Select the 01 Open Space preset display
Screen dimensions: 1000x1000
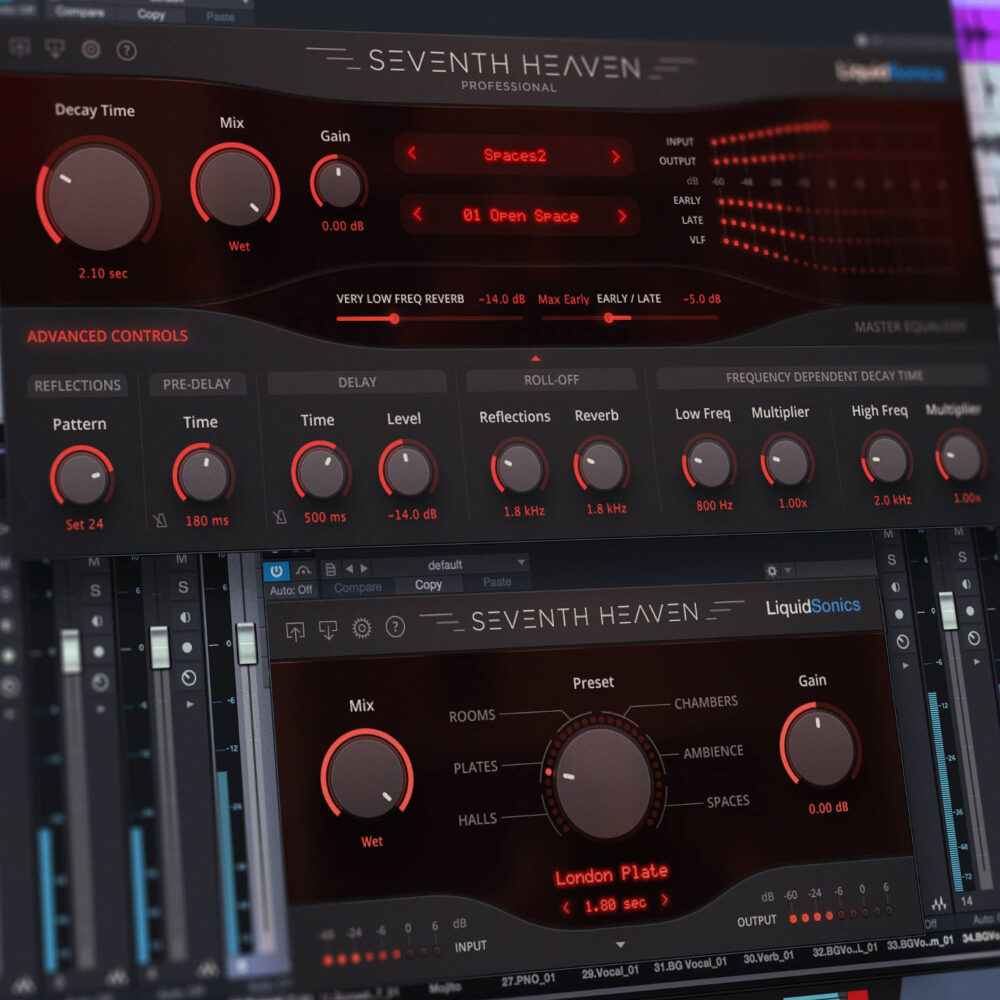pos(520,215)
